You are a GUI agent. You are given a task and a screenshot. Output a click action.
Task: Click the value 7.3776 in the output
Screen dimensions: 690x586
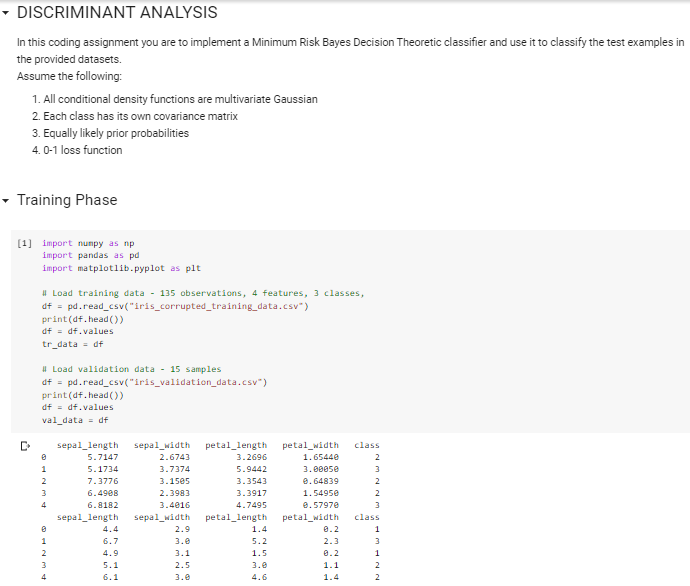(x=103, y=481)
